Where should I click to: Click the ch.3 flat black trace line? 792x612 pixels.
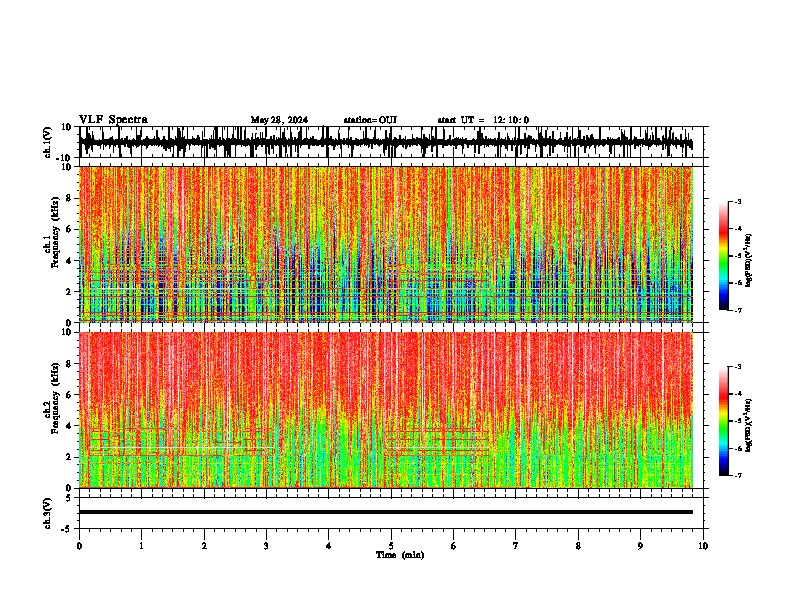pyautogui.click(x=385, y=512)
